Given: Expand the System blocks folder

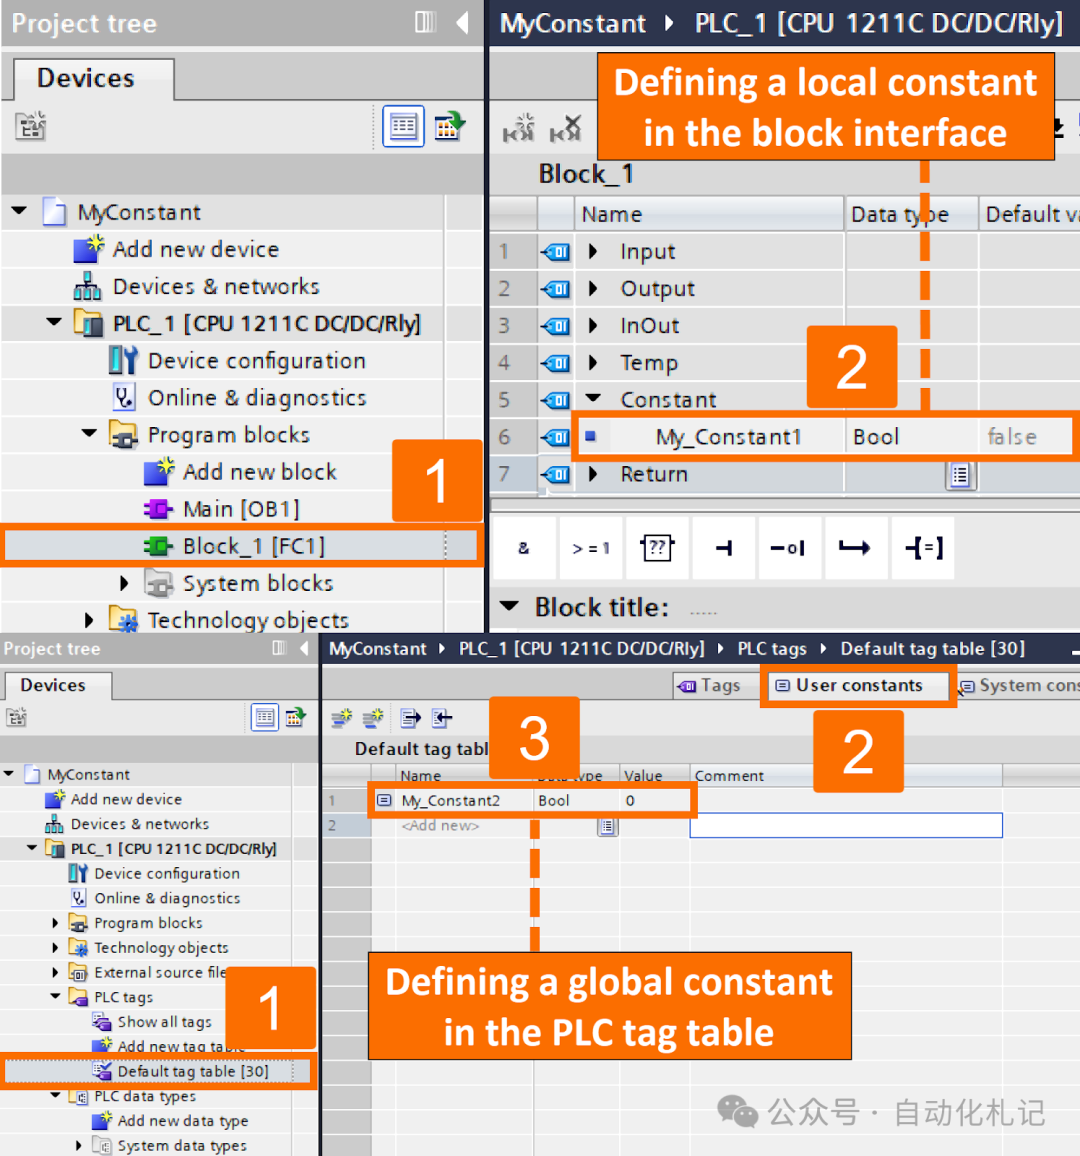Looking at the screenshot, I should click(125, 583).
